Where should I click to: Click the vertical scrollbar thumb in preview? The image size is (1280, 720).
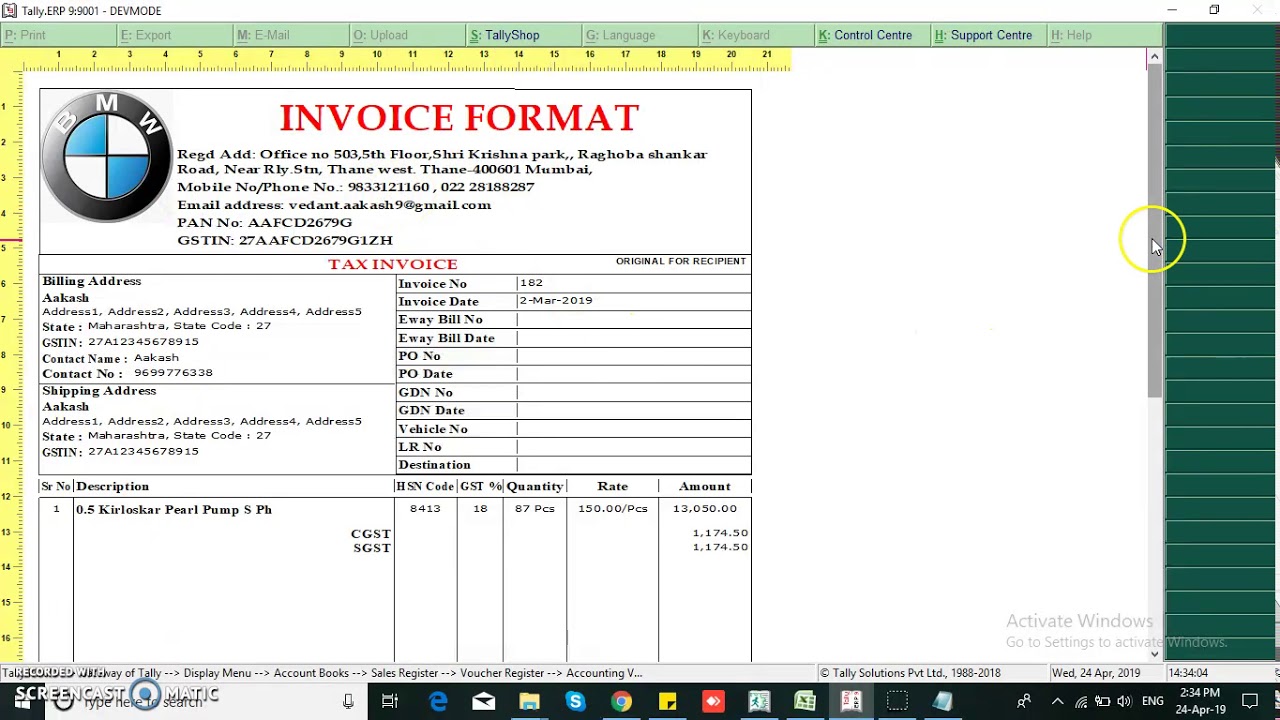1154,232
